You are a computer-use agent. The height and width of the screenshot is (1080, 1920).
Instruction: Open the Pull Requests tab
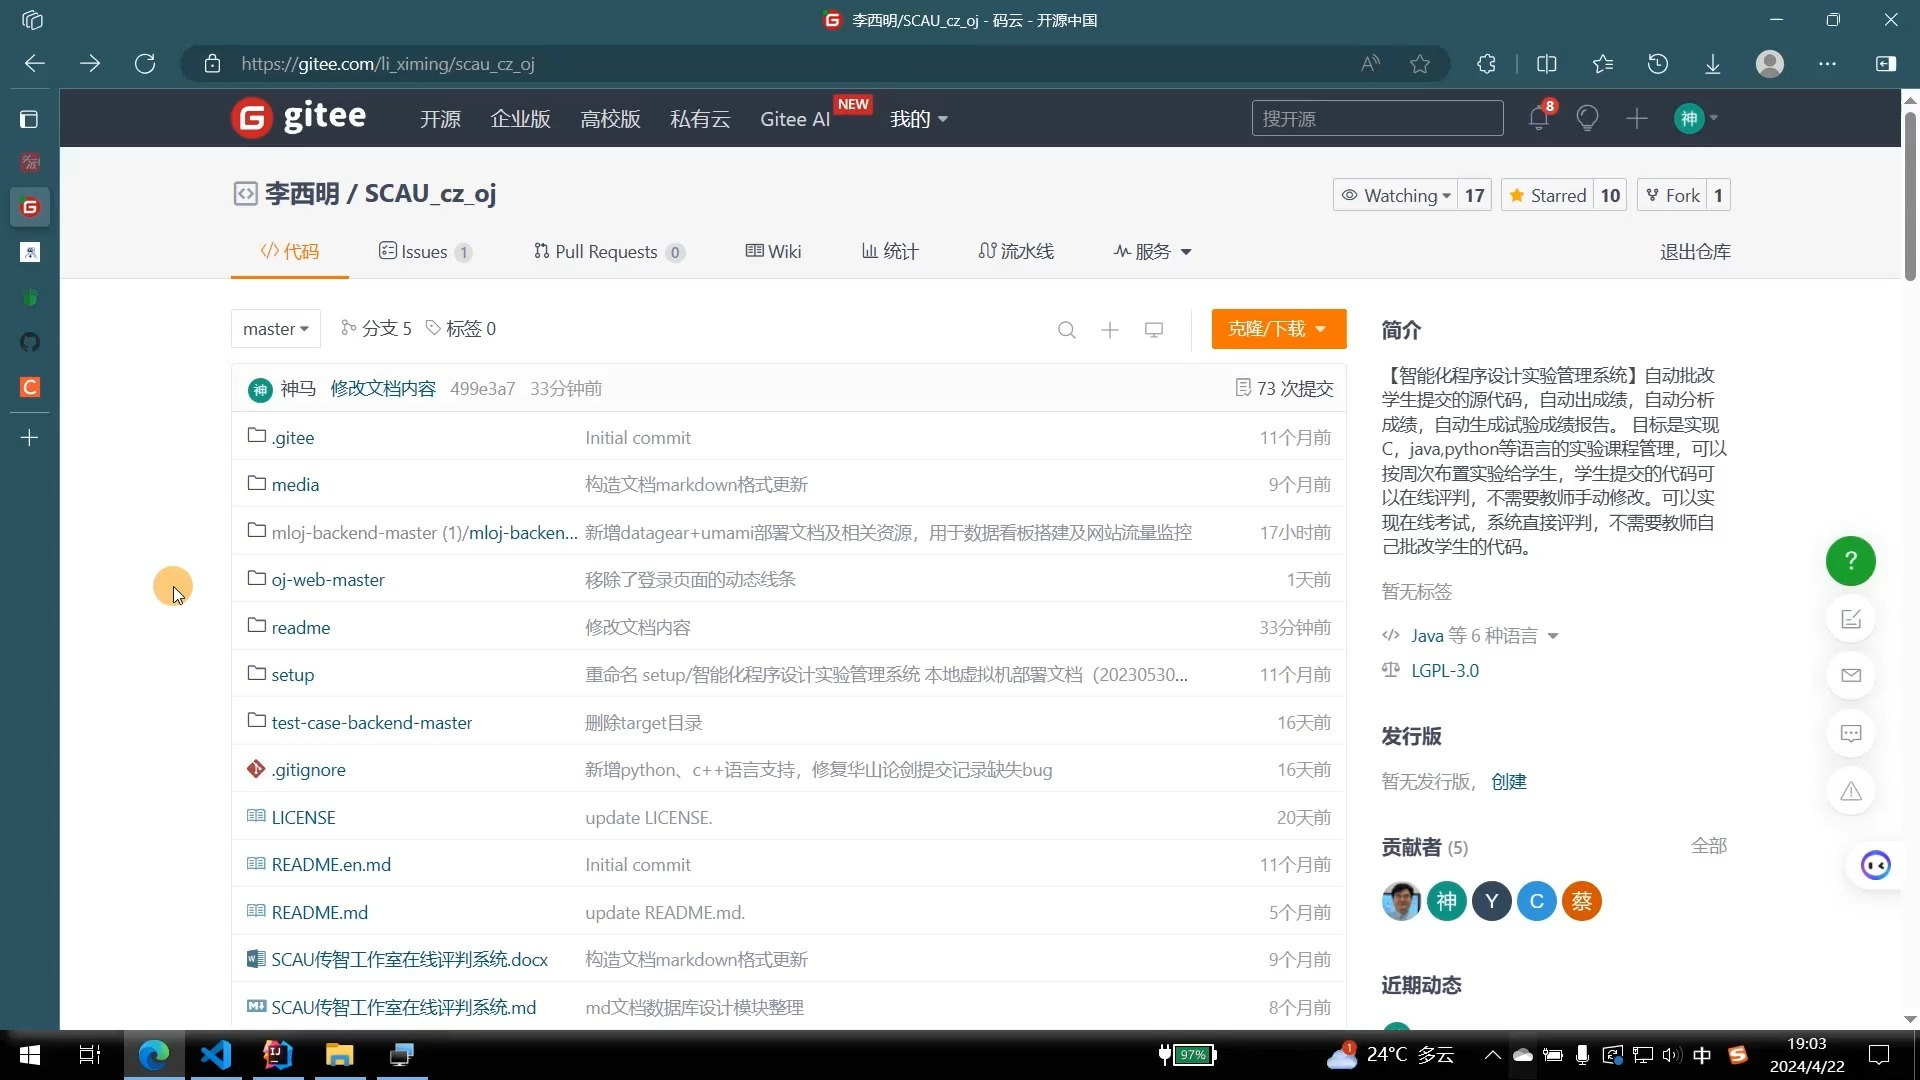coord(606,252)
